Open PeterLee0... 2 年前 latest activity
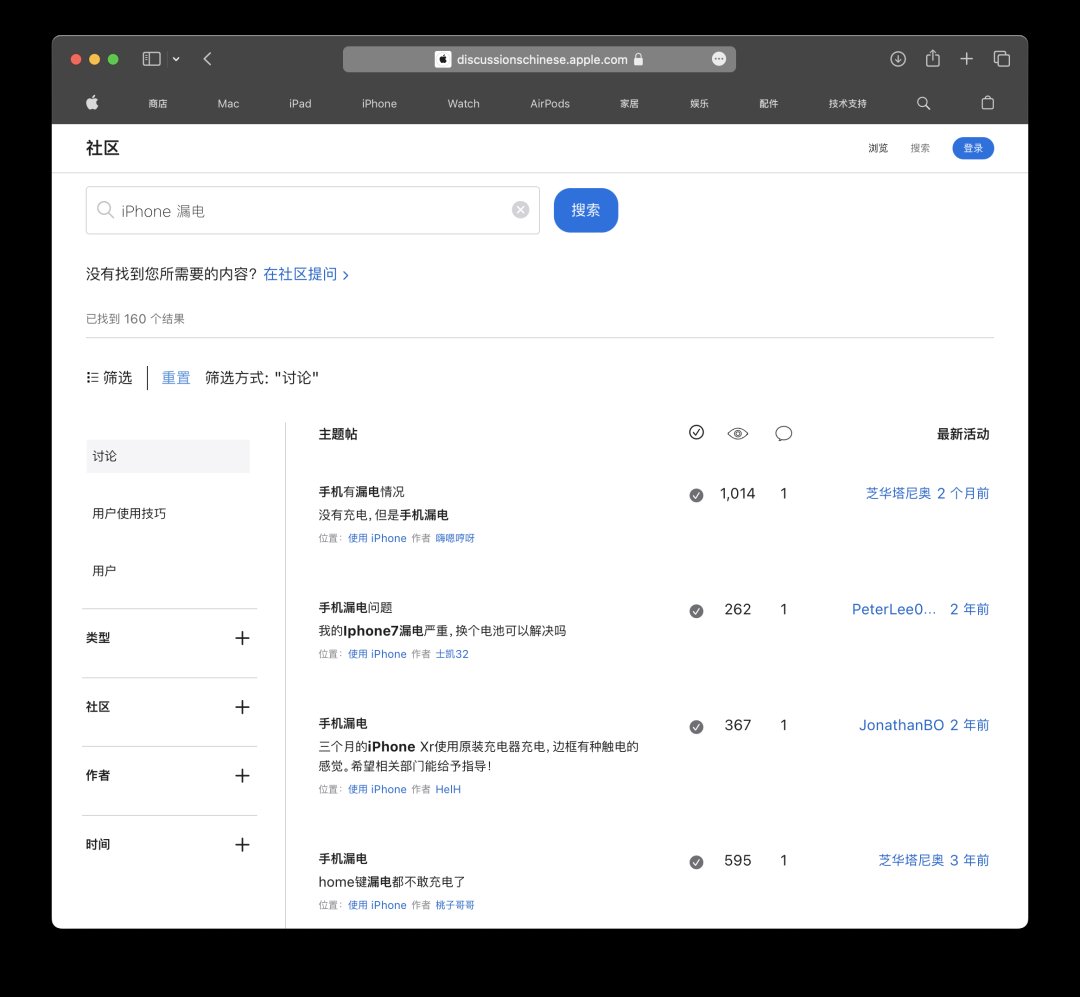The image size is (1080, 997). [920, 609]
